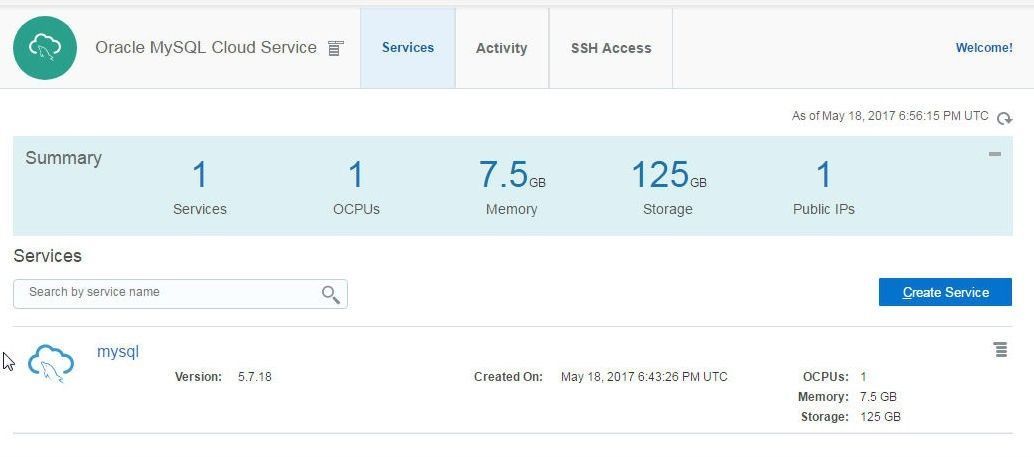Viewport: 1034px width, 457px height.
Task: Click the Created On date value
Action: point(644,377)
